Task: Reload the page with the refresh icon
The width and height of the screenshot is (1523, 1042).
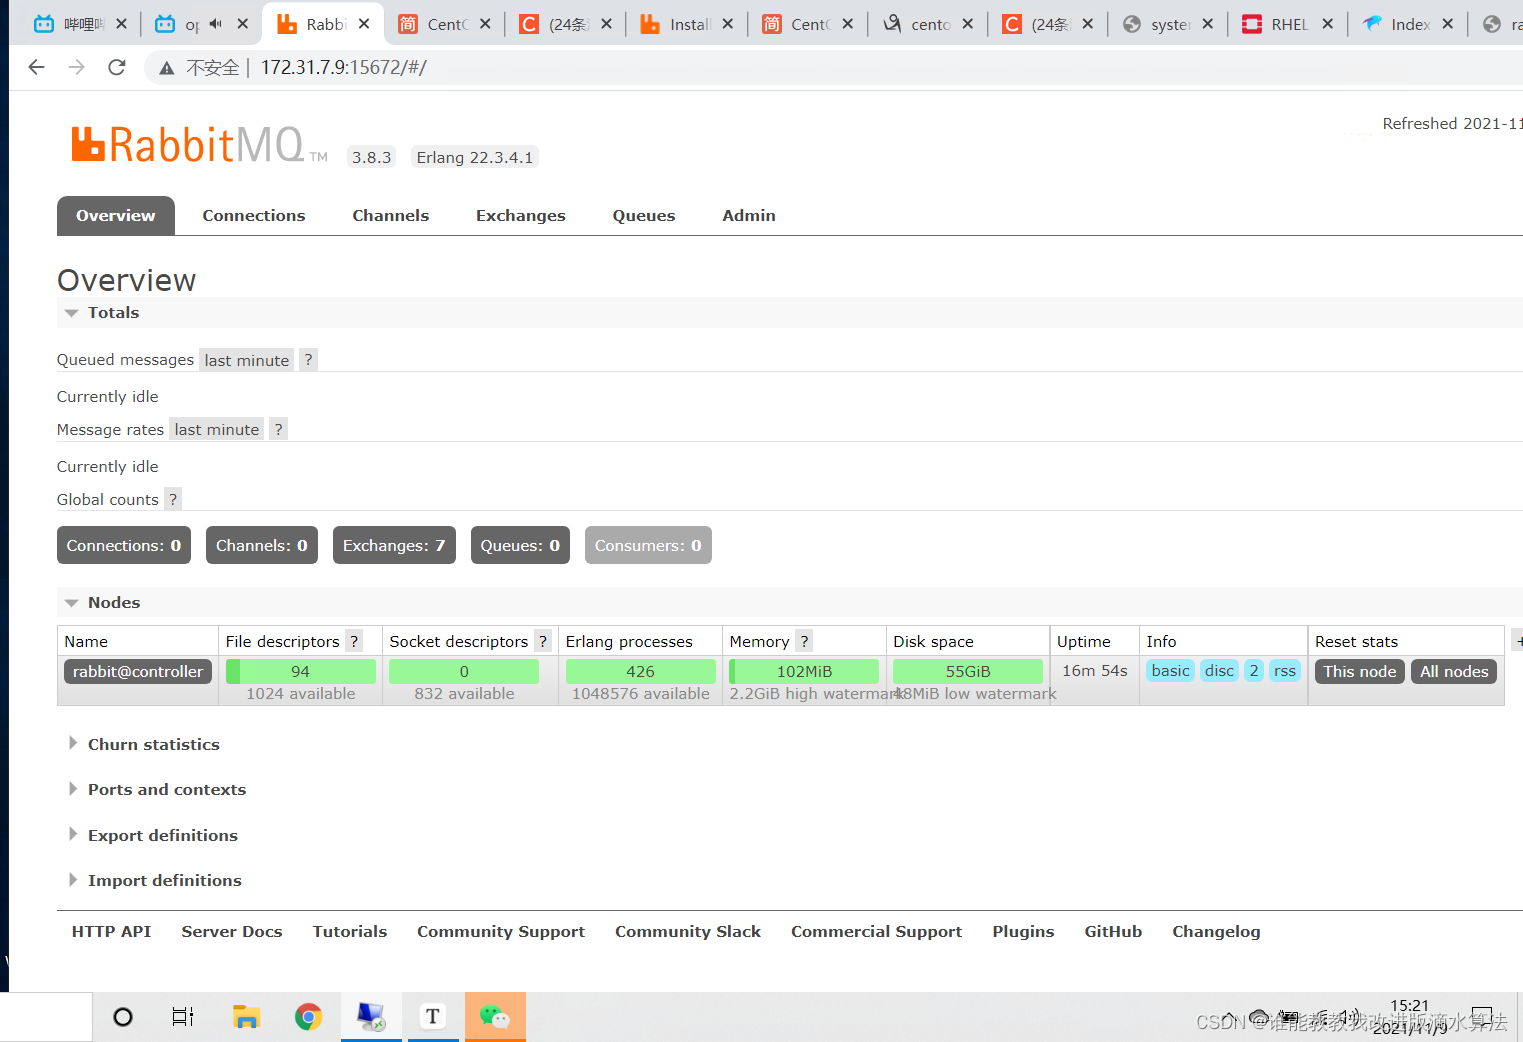Action: point(117,67)
